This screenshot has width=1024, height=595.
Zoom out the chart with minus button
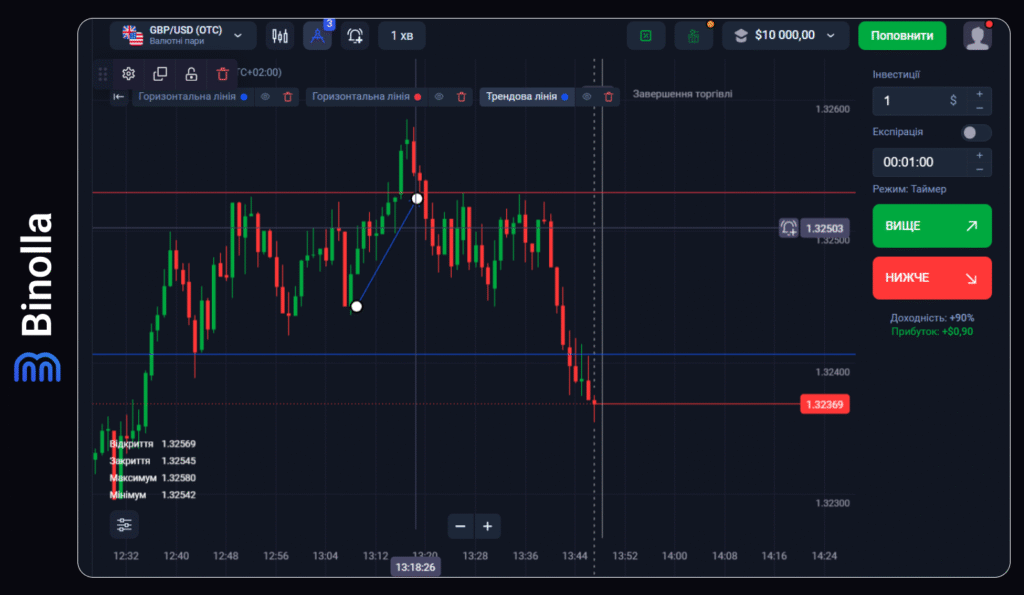pos(461,526)
